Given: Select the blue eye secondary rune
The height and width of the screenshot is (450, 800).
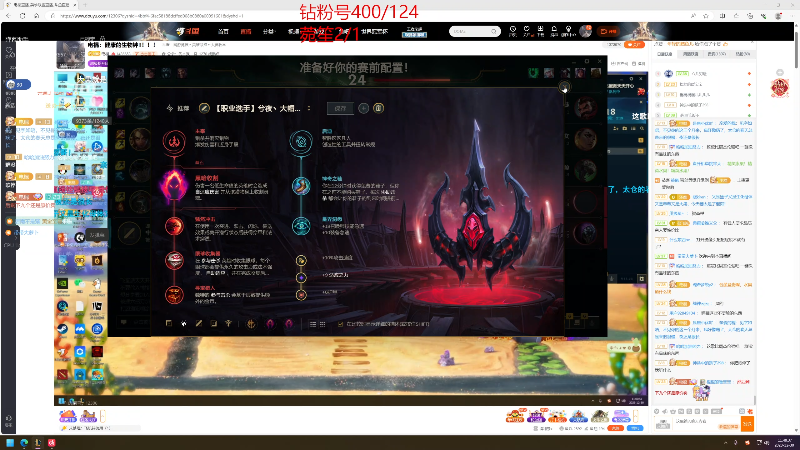Looking at the screenshot, I should pos(301,226).
